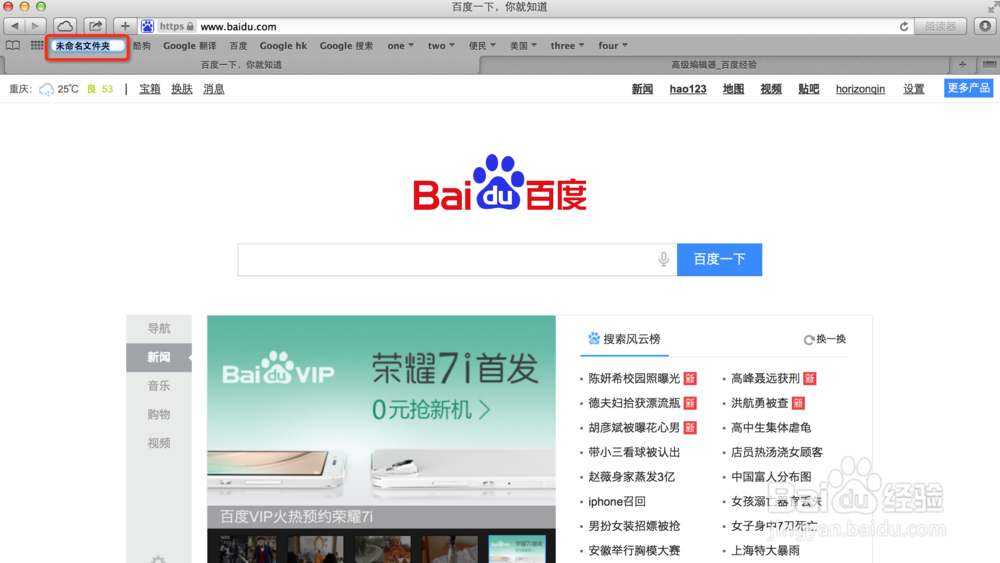Open the Google 搜索 bookmark
The image size is (1000, 563).
(346, 45)
